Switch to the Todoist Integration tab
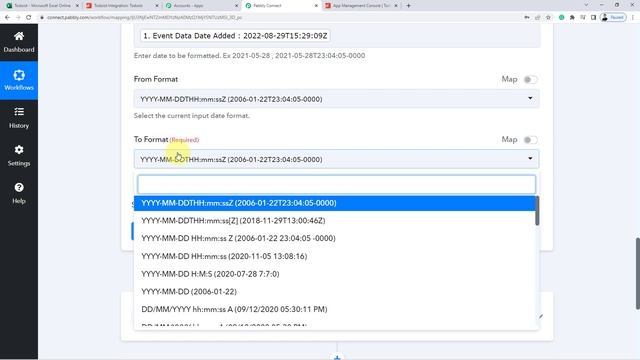 point(121,6)
